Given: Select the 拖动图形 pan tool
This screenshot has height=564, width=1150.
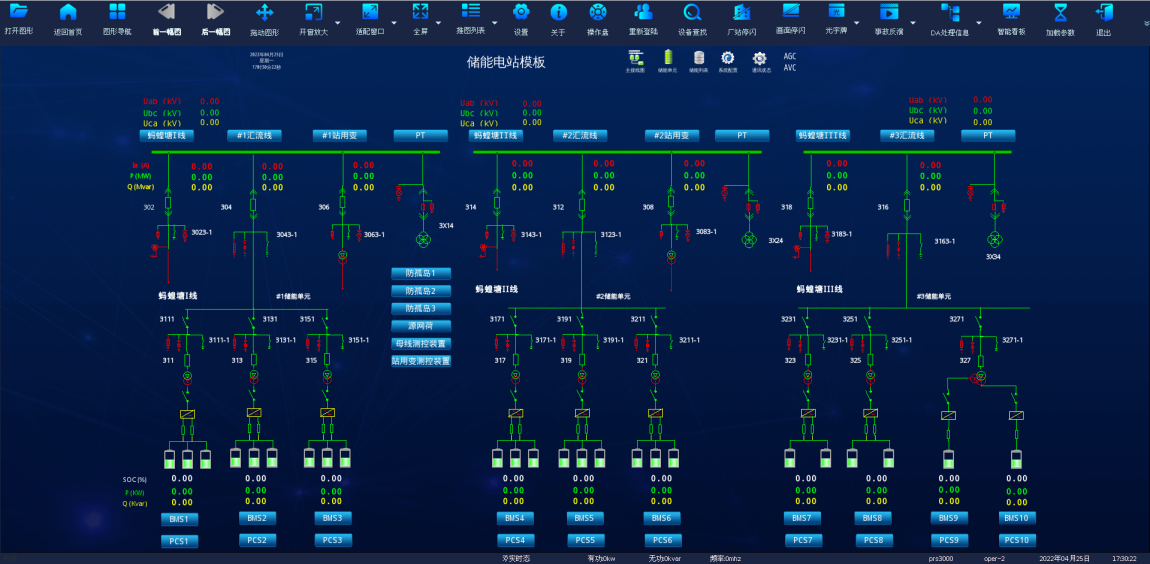Looking at the screenshot, I should (x=265, y=13).
